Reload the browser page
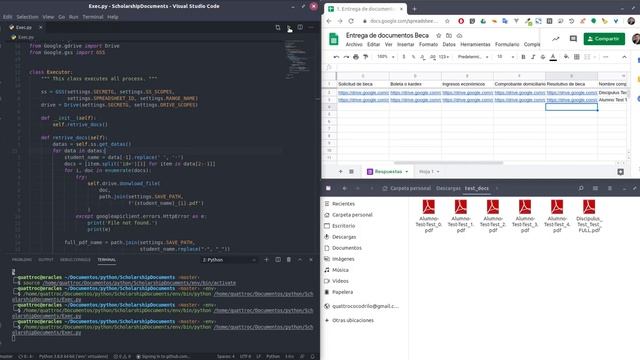The height and width of the screenshot is (360, 640). [x=351, y=21]
